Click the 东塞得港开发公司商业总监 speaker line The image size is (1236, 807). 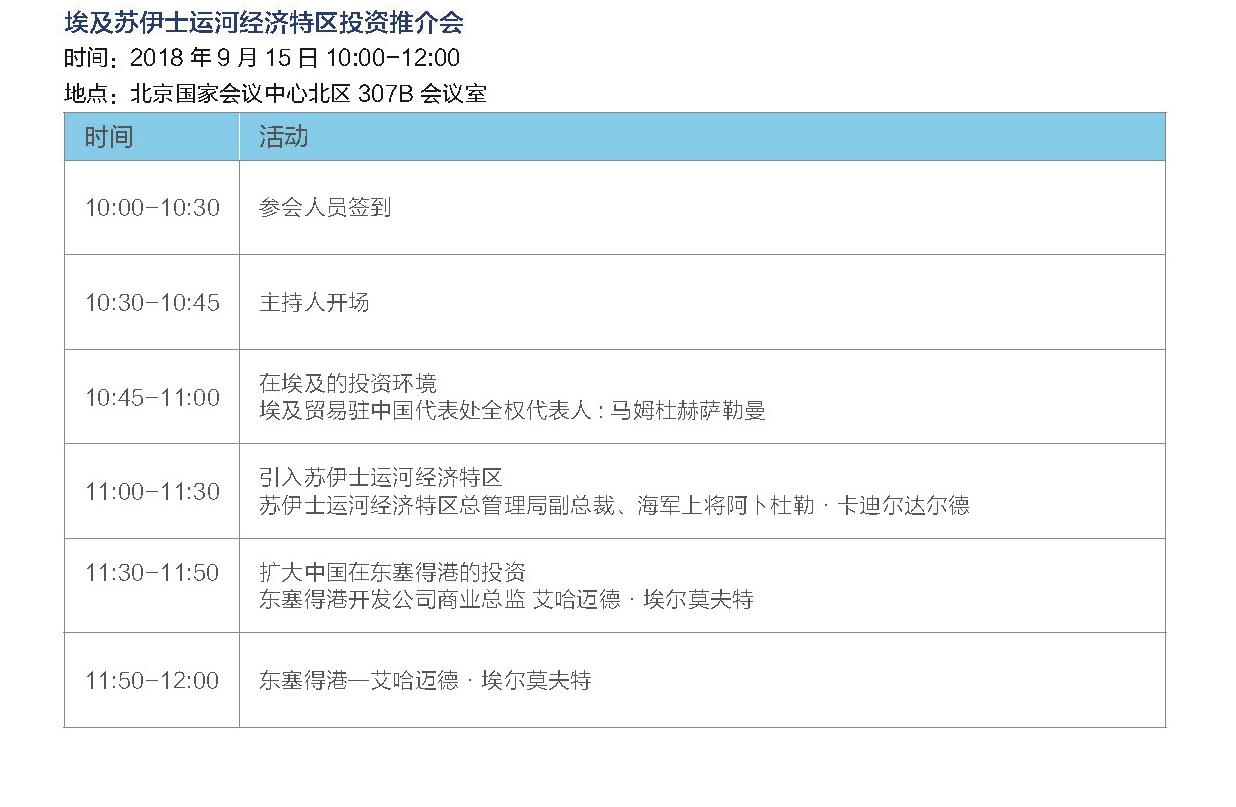point(506,600)
